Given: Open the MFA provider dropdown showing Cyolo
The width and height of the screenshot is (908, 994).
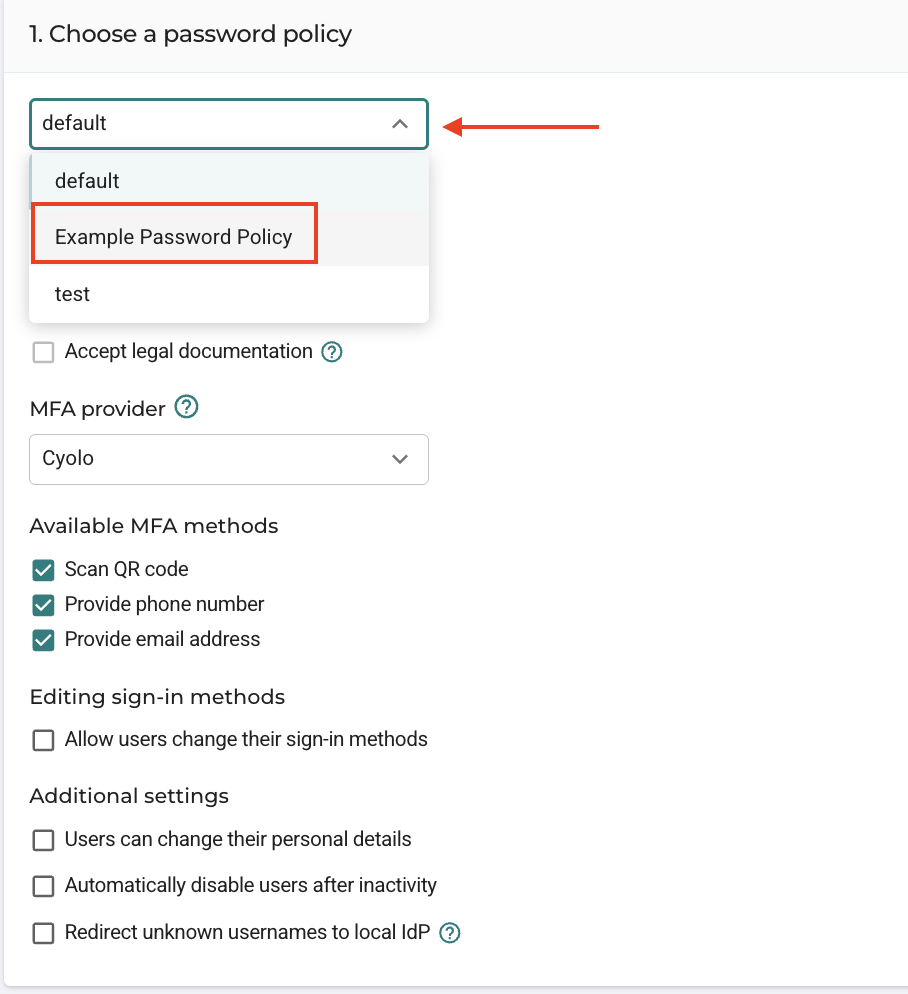Looking at the screenshot, I should tap(229, 459).
